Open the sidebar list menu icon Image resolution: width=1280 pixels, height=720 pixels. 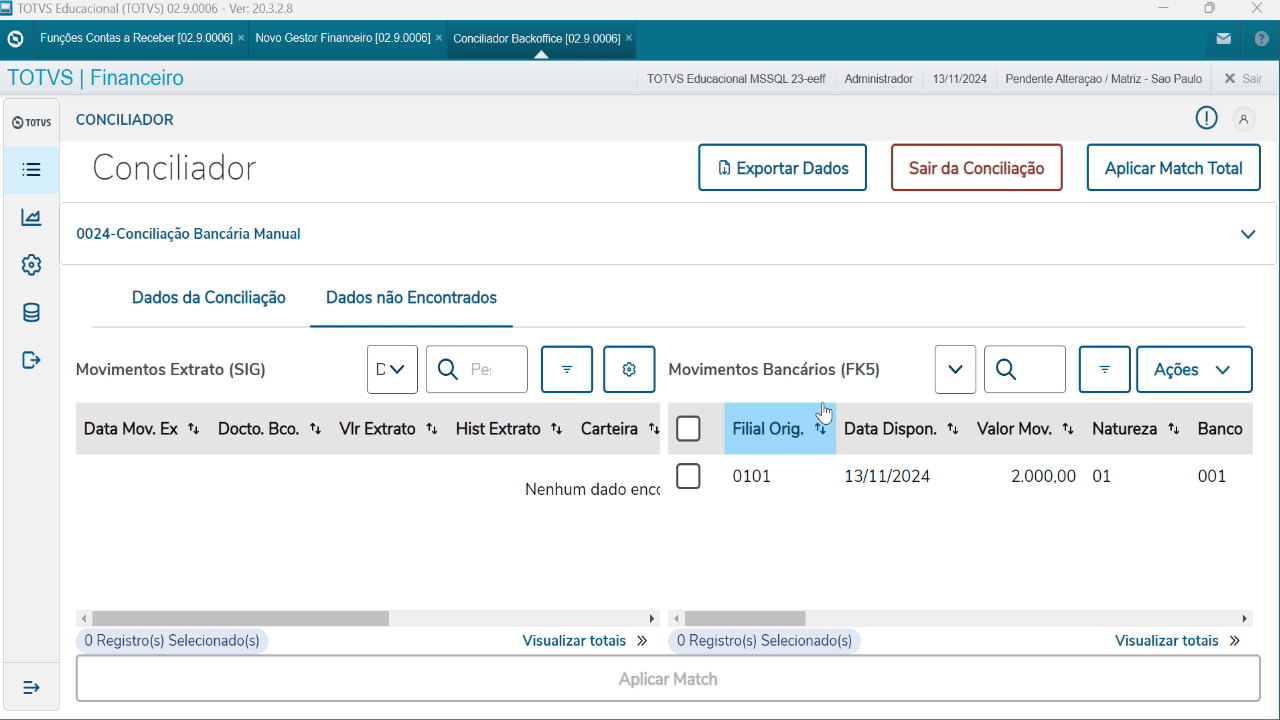coord(31,170)
